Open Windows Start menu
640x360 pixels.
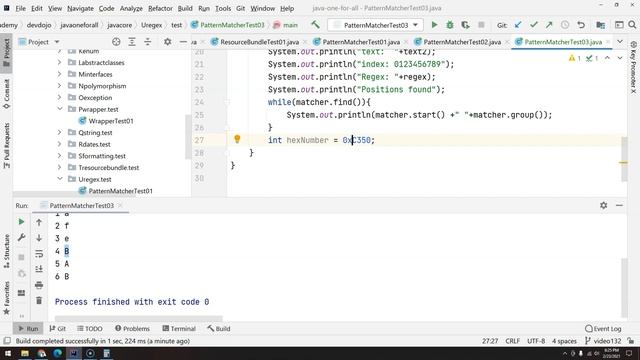point(8,353)
